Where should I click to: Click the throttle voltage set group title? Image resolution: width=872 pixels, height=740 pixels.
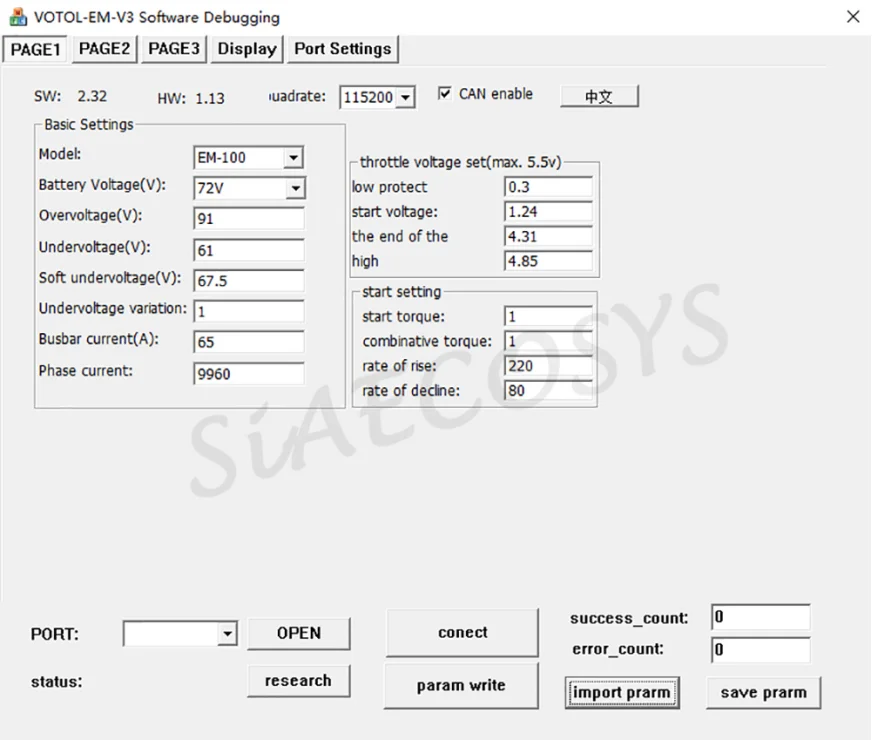(460, 162)
